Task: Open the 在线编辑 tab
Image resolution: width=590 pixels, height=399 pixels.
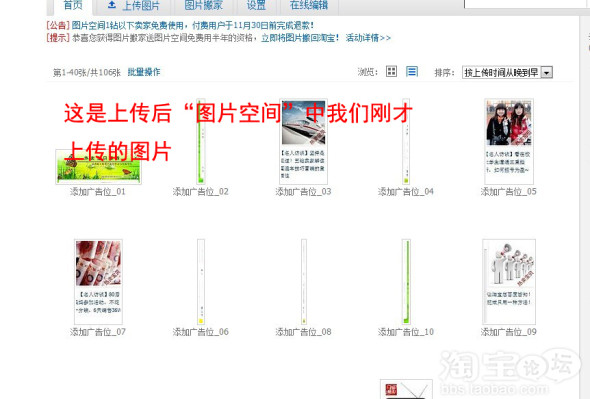Action: tap(309, 5)
